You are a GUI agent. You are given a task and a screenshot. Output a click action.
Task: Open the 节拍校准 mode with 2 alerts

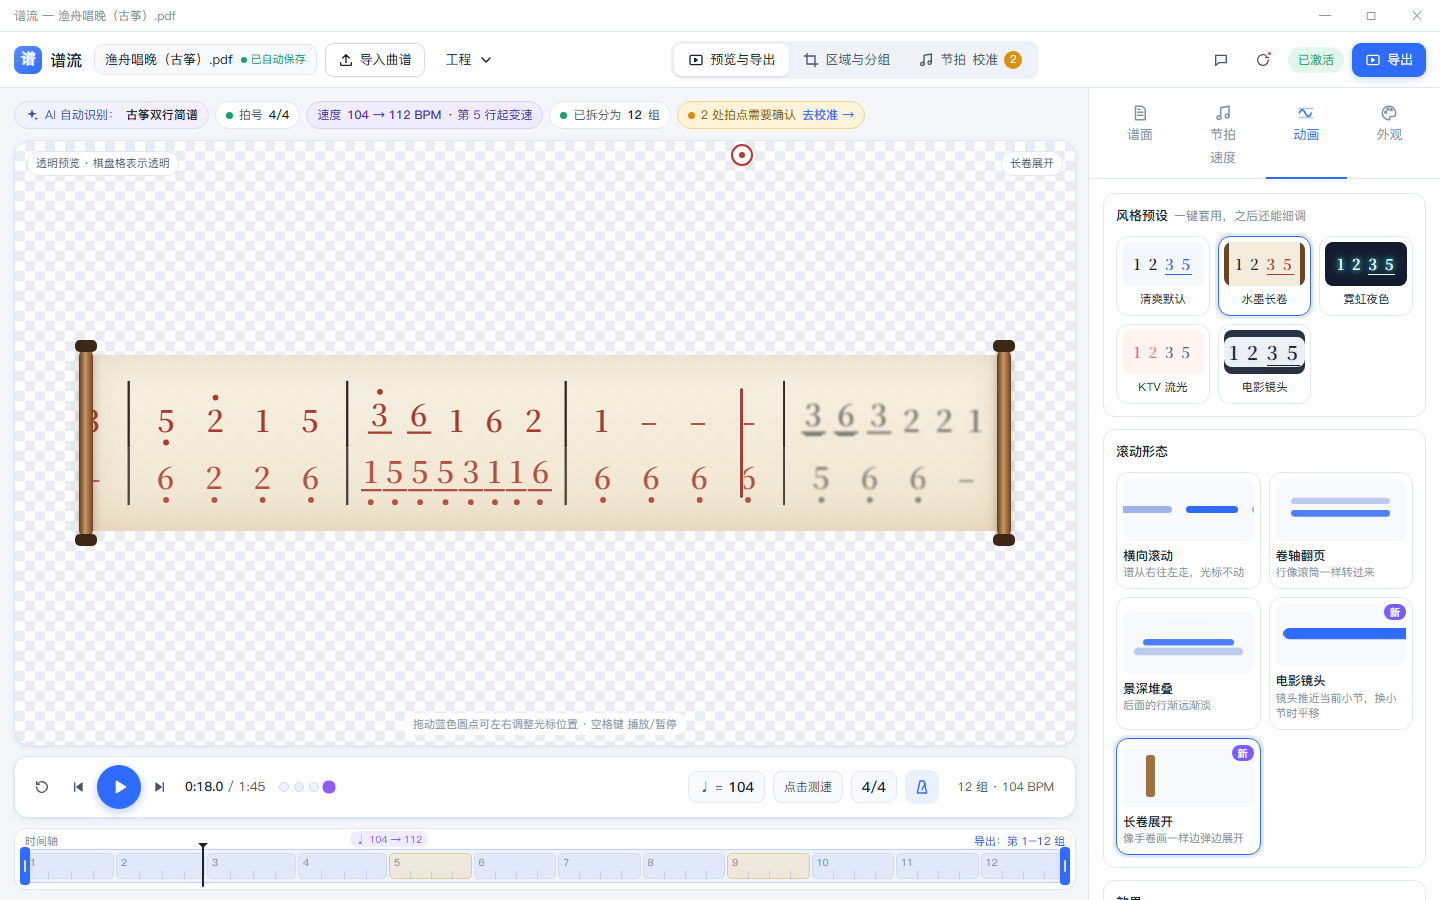[970, 60]
